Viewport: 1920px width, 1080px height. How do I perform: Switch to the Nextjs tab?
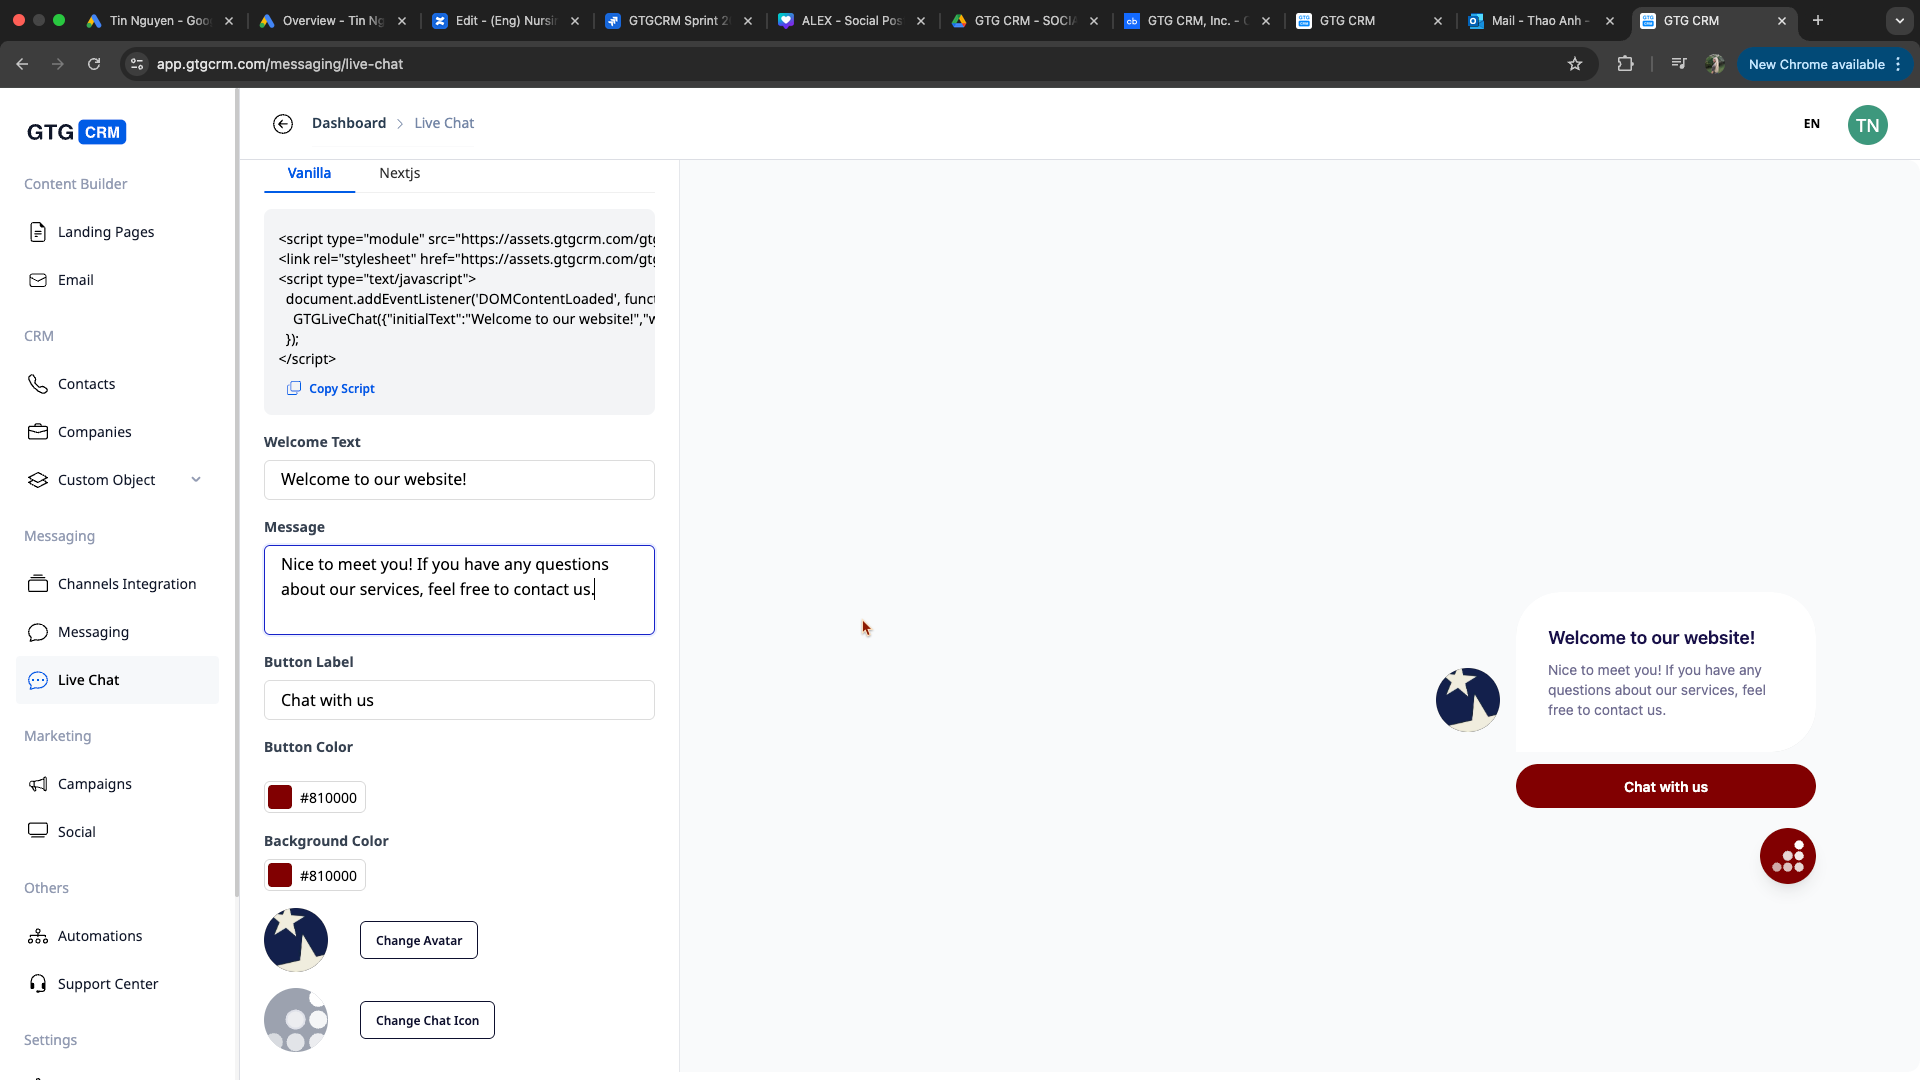point(400,173)
